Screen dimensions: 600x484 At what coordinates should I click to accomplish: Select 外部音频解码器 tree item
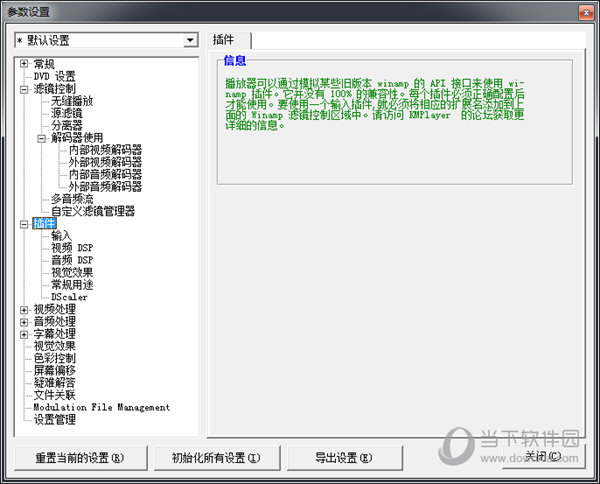pyautogui.click(x=105, y=187)
